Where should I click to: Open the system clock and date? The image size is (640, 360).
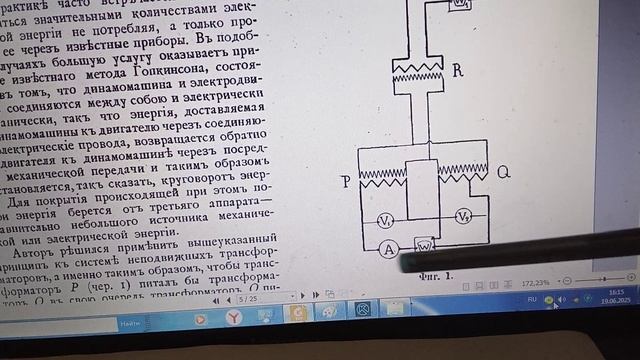616,297
